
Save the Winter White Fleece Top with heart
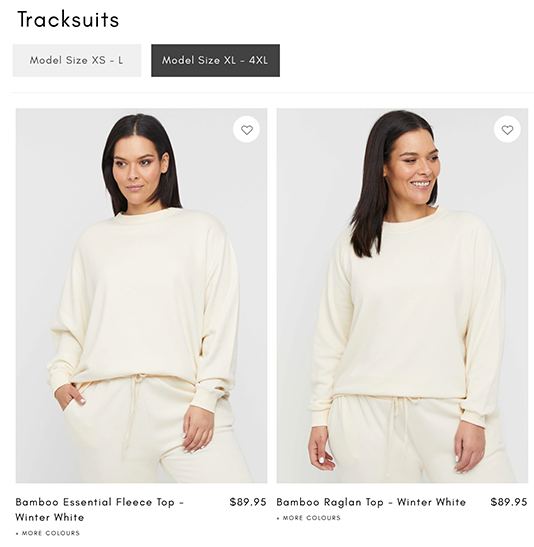246,129
